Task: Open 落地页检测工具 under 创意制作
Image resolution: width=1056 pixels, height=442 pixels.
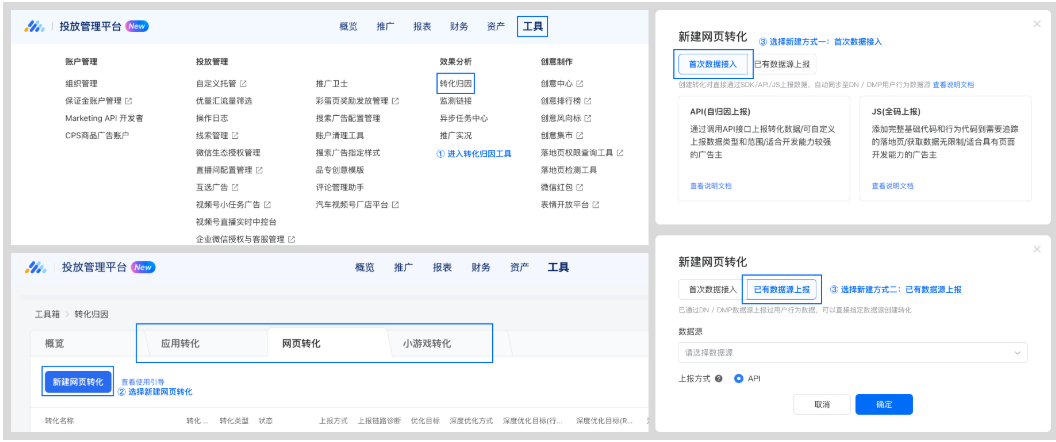Action: tap(568, 170)
